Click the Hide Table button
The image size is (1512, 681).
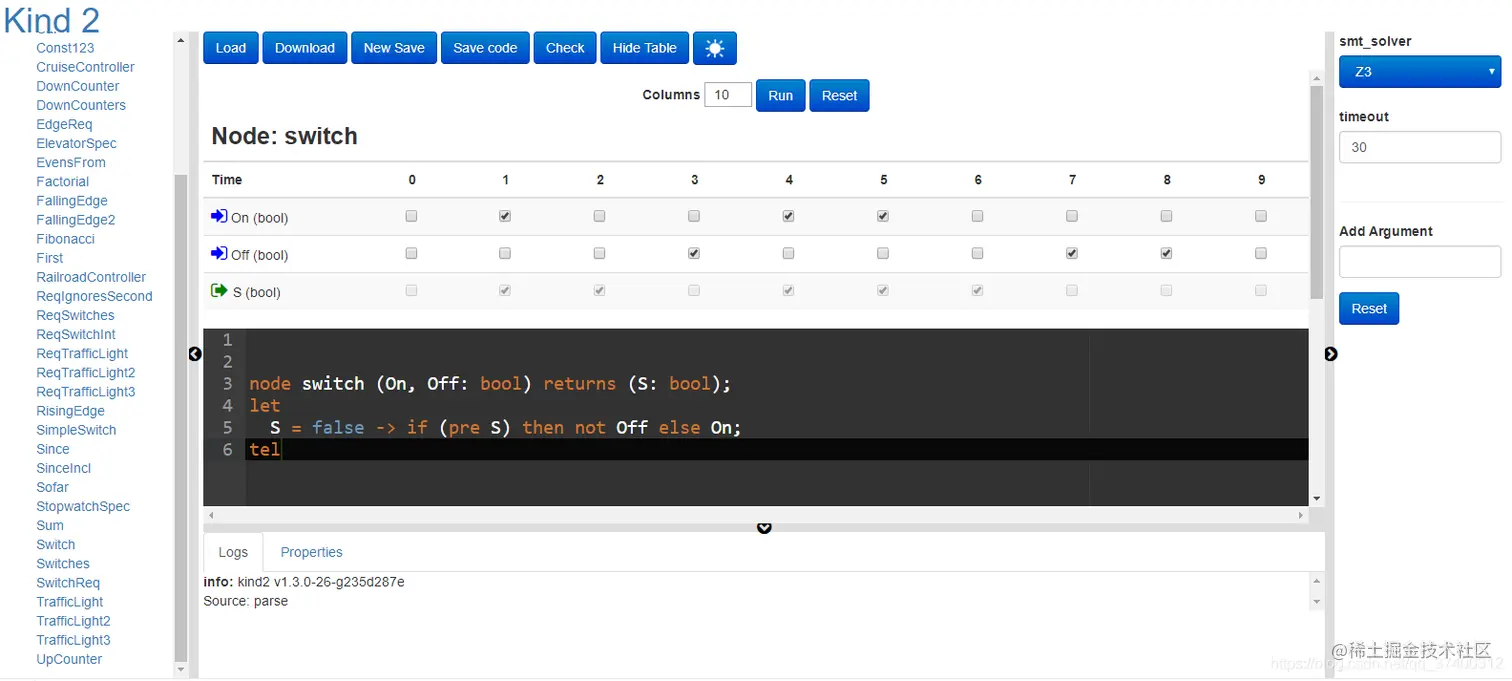(x=645, y=48)
